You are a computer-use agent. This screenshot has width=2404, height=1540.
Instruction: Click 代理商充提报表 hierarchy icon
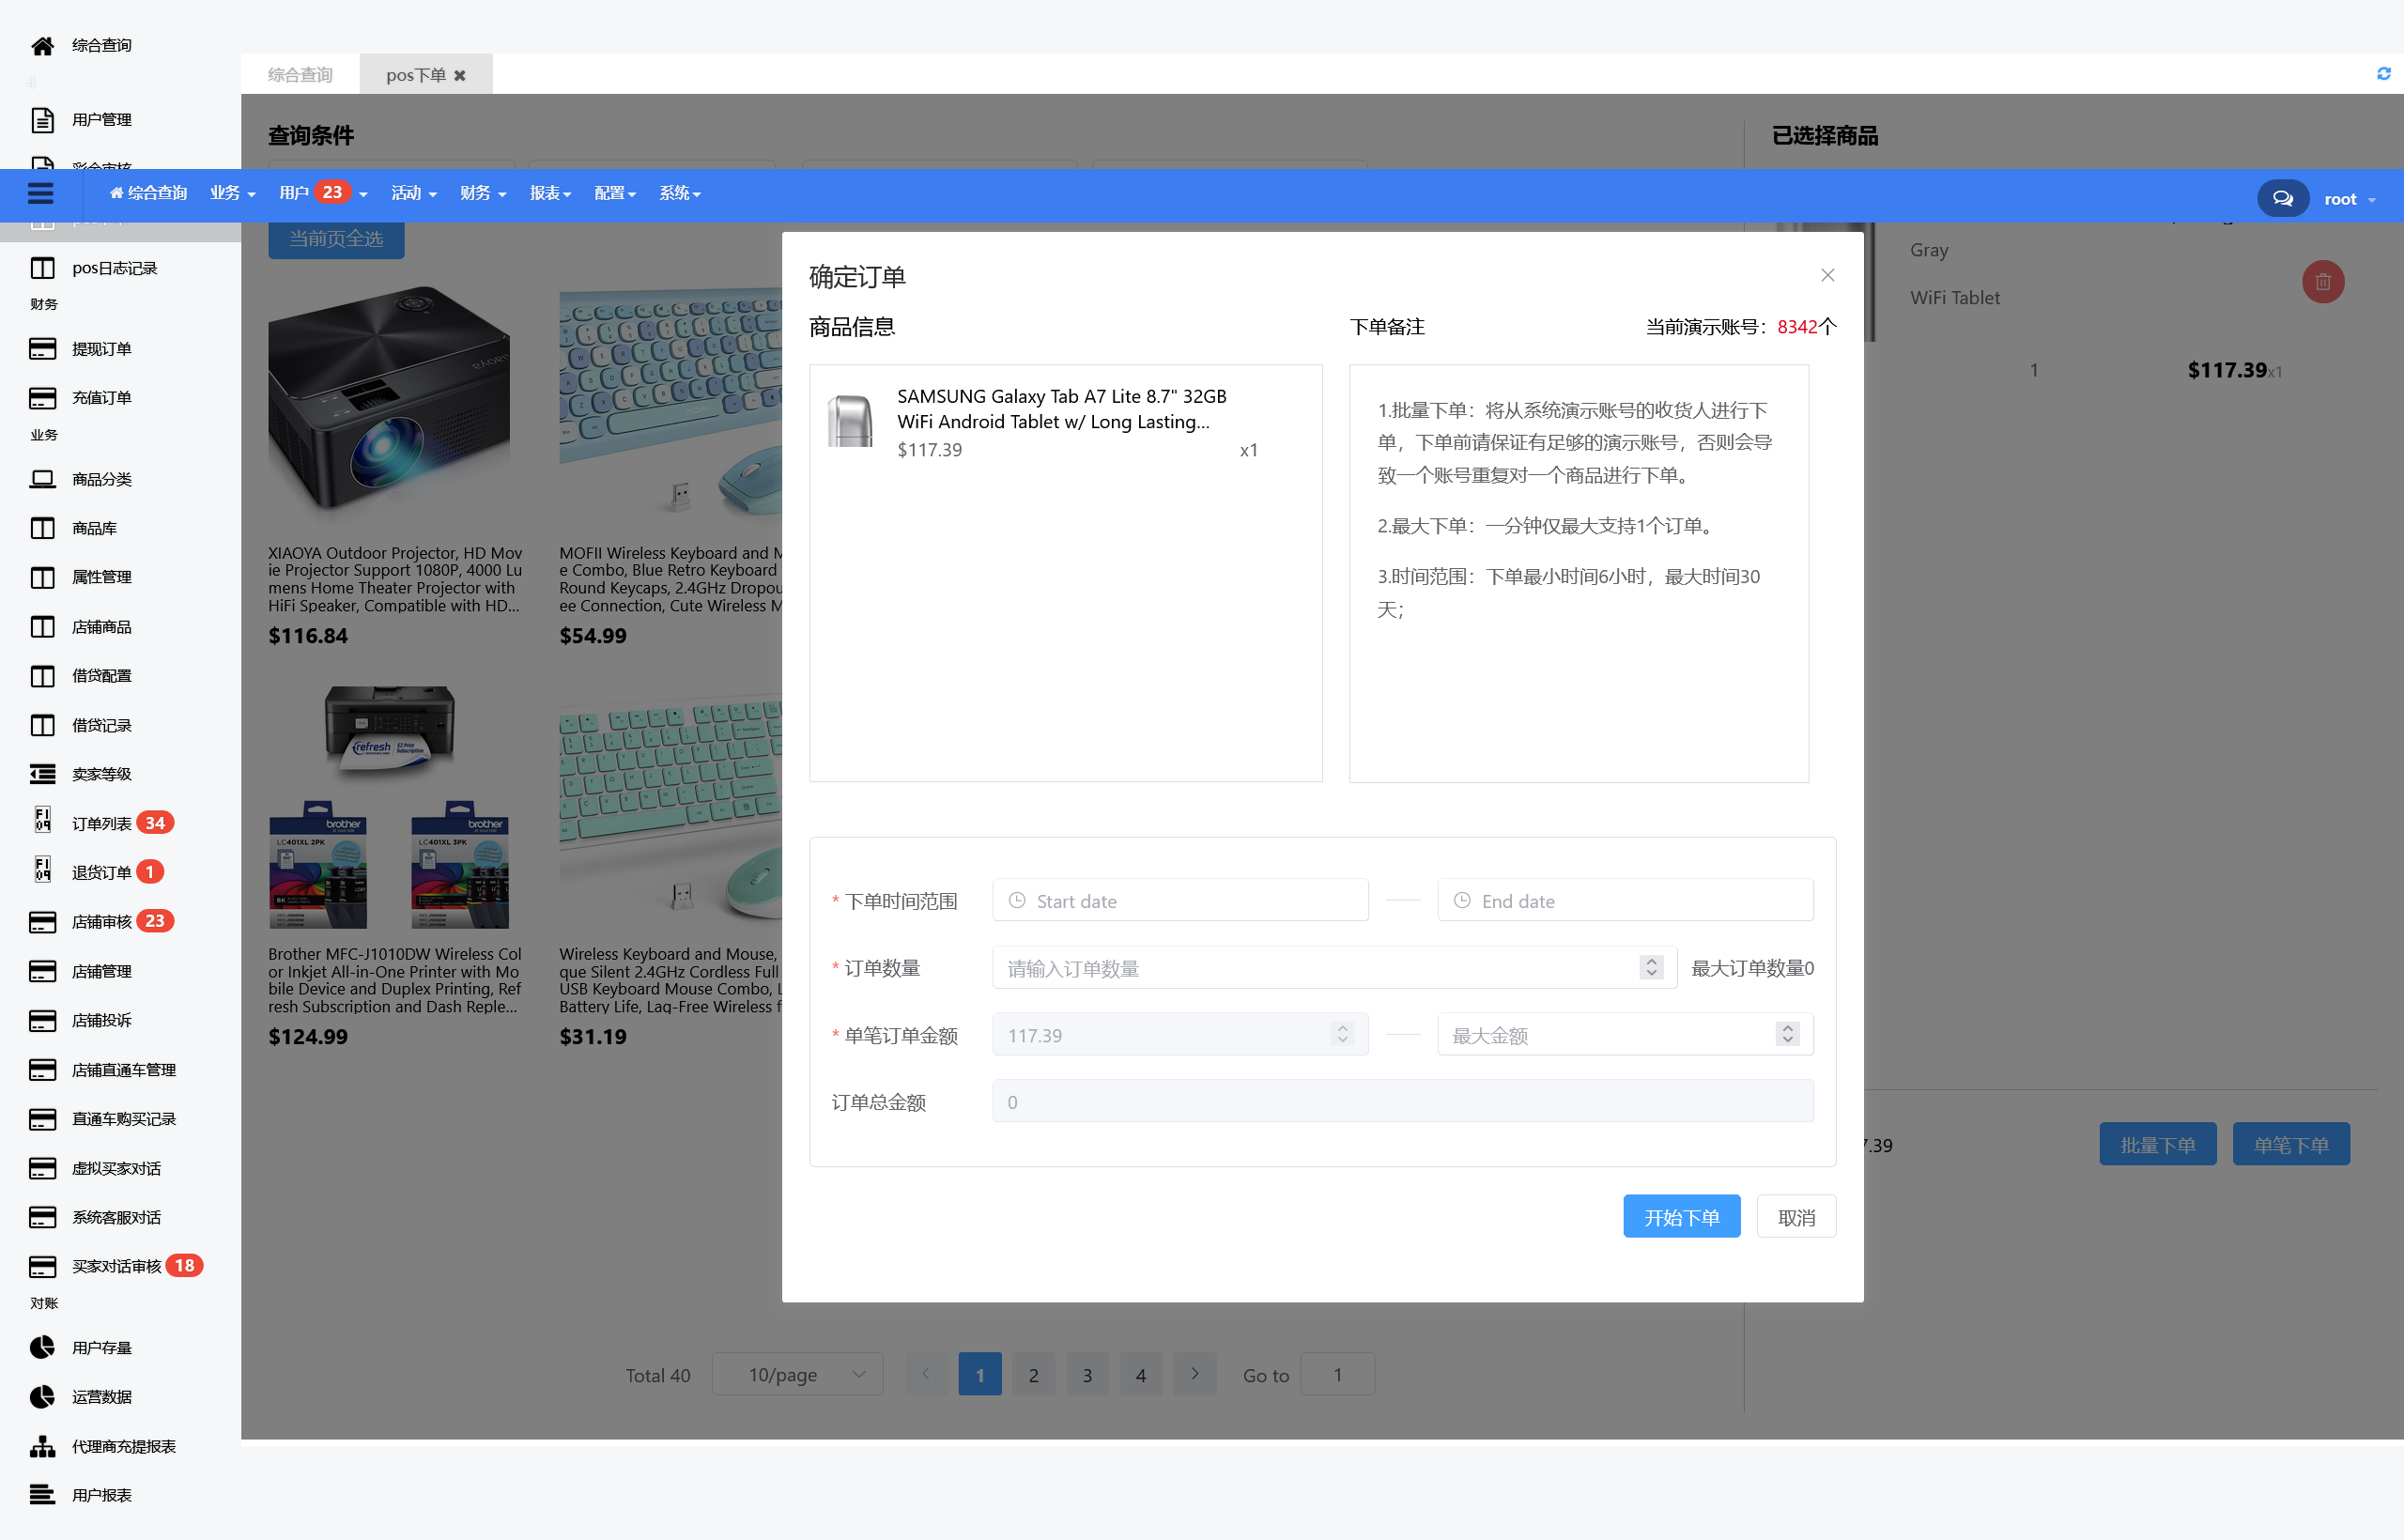42,1446
